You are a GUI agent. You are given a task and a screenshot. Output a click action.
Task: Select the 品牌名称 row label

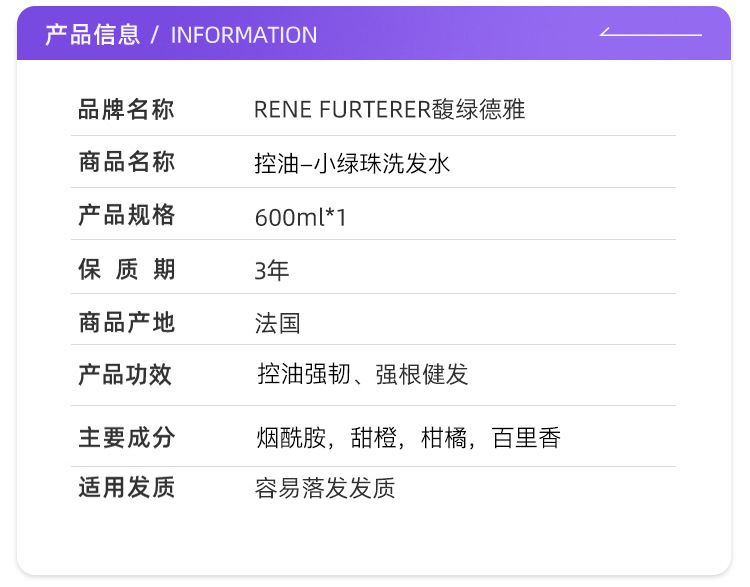tap(127, 110)
